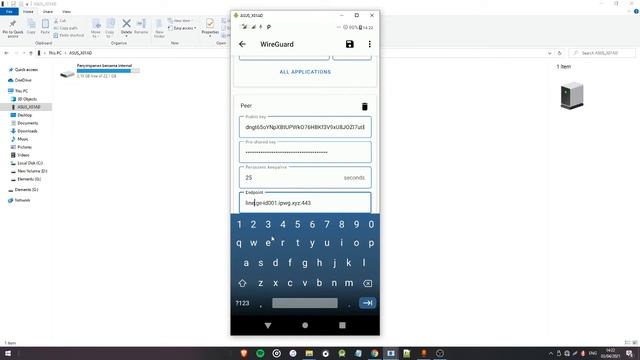The height and width of the screenshot is (360, 640).
Task: Open address bar history dropdown in File Explorer
Action: pyautogui.click(x=549, y=53)
